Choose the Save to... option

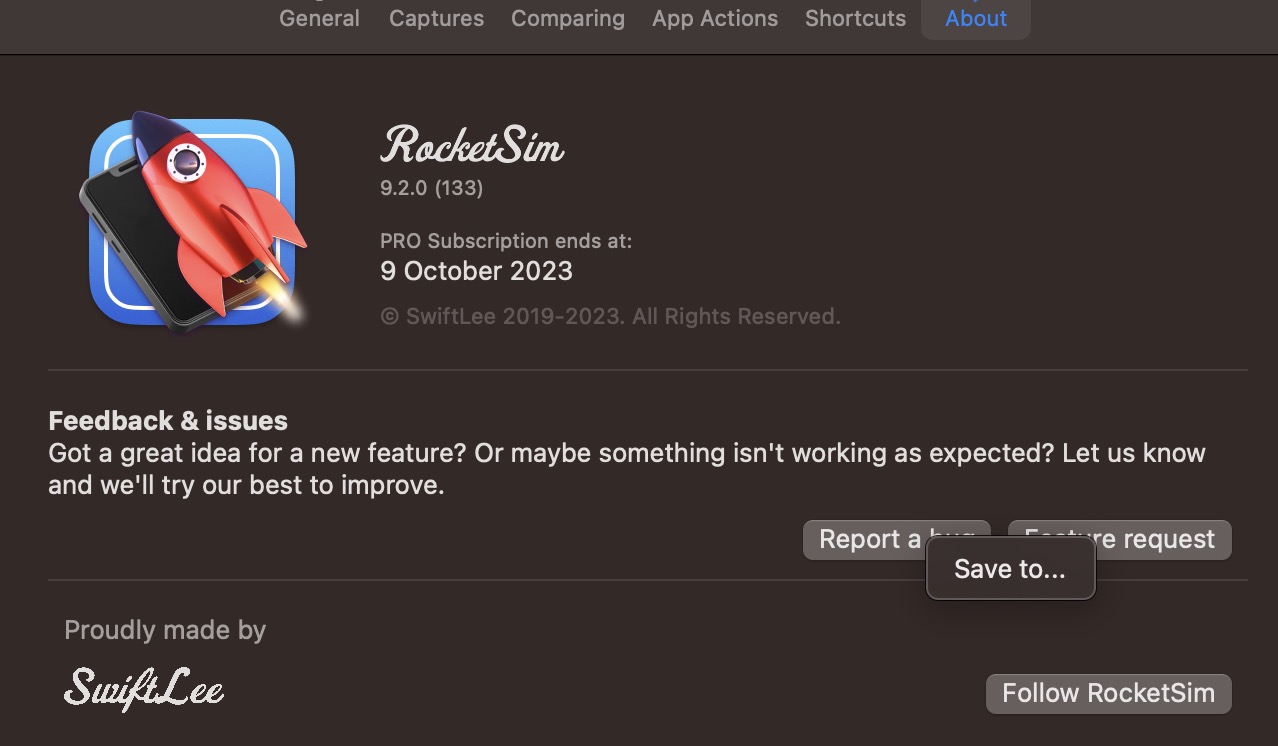[1010, 568]
